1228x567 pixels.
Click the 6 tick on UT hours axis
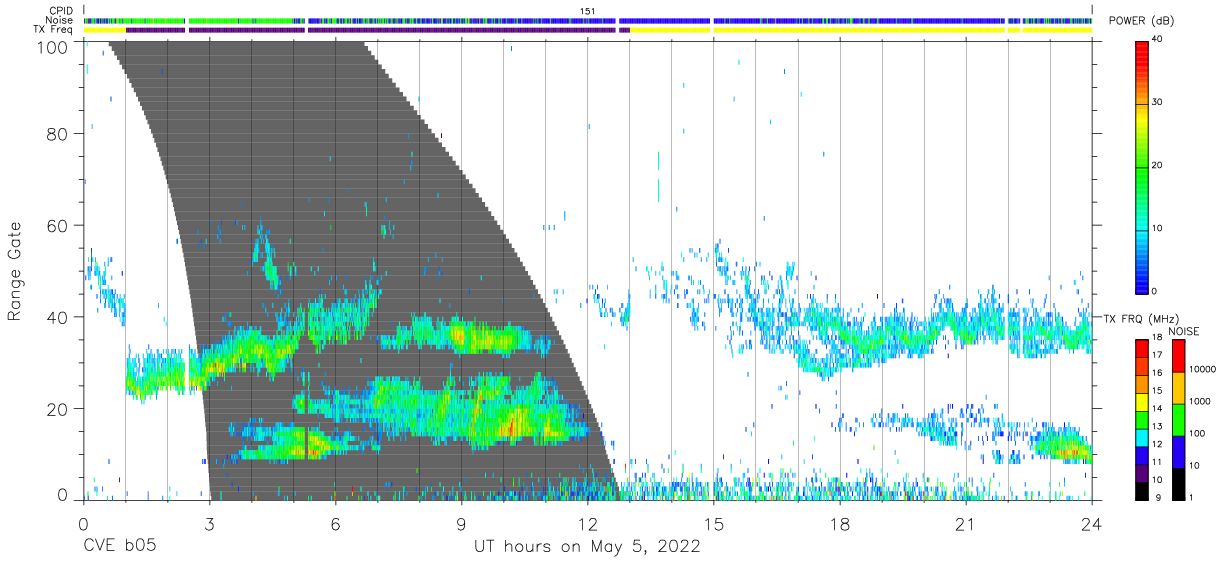335,522
